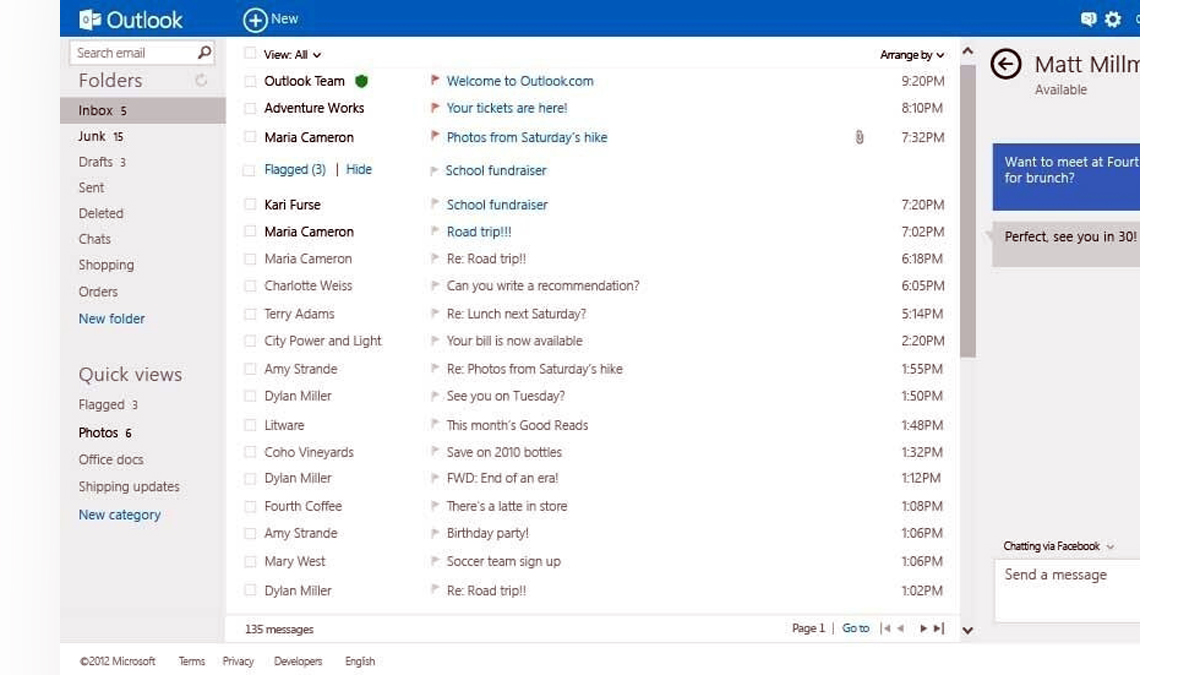Open the Privacy link in the footer
This screenshot has height=675, width=1200.
pos(238,661)
